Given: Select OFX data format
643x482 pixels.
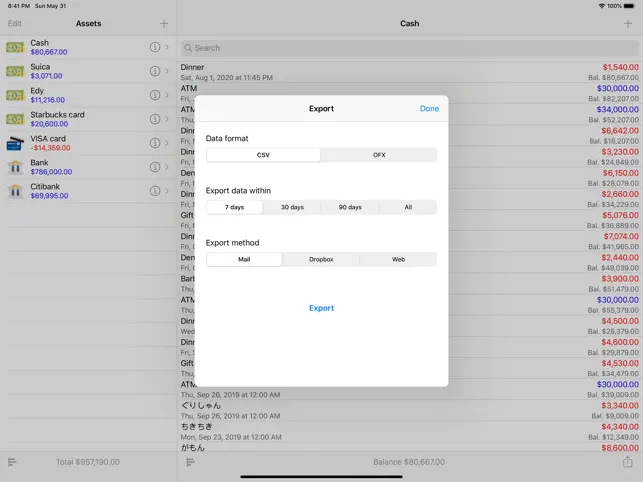Looking at the screenshot, I should [x=379, y=155].
